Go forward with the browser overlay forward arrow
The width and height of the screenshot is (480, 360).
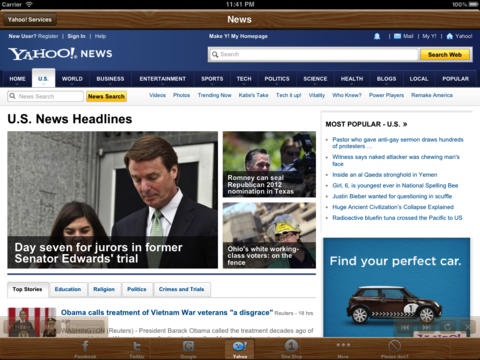point(426,327)
